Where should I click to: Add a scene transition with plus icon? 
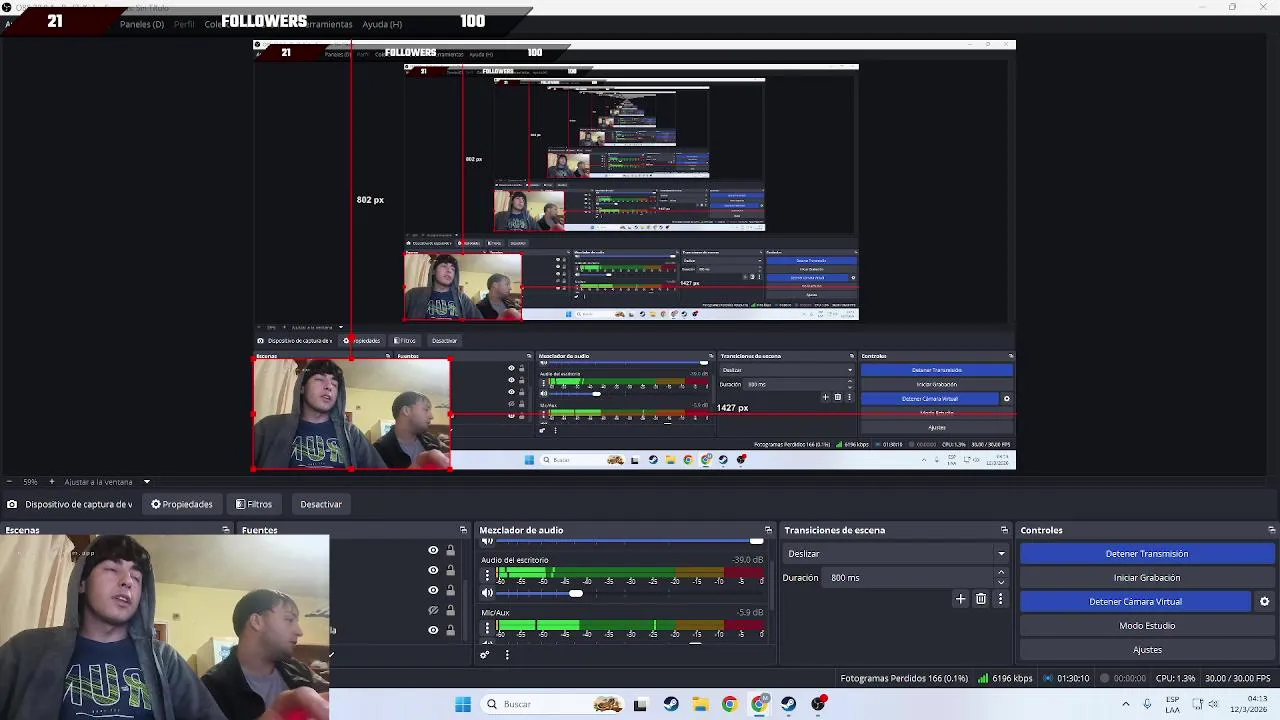(x=961, y=599)
